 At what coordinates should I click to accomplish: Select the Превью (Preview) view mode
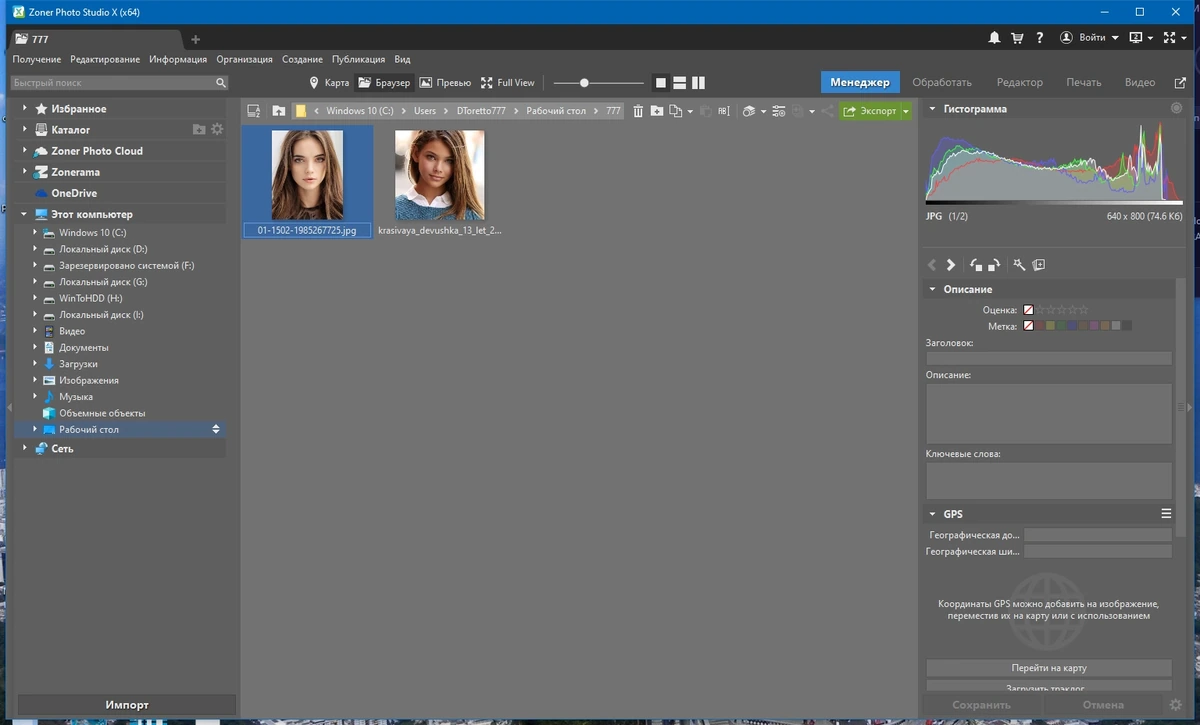[445, 83]
